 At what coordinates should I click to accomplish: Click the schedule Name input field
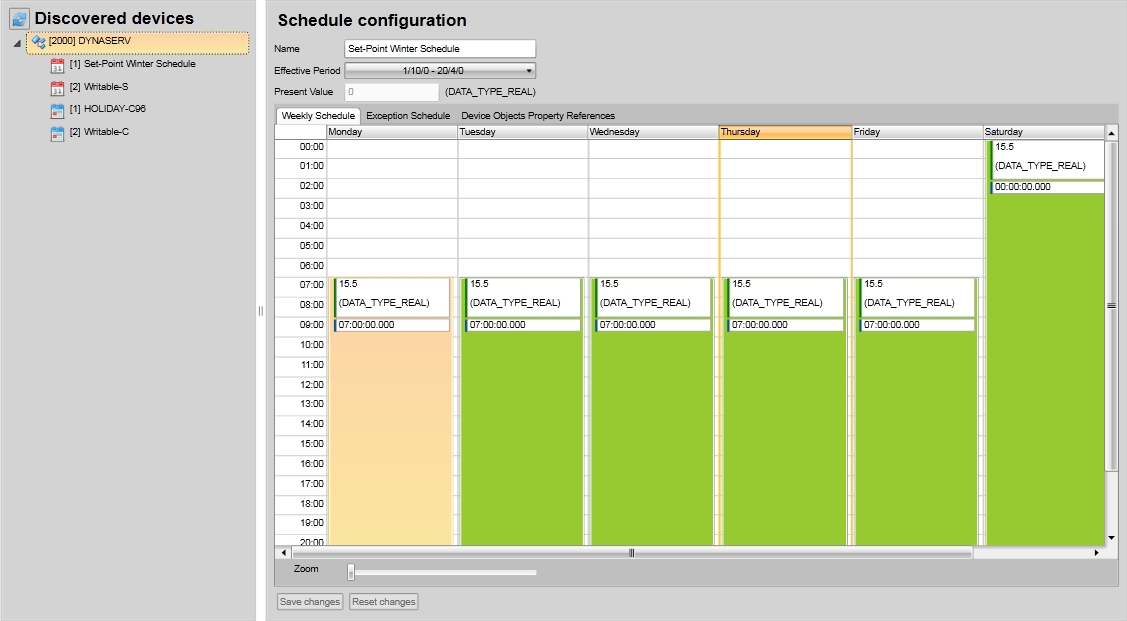click(440, 49)
